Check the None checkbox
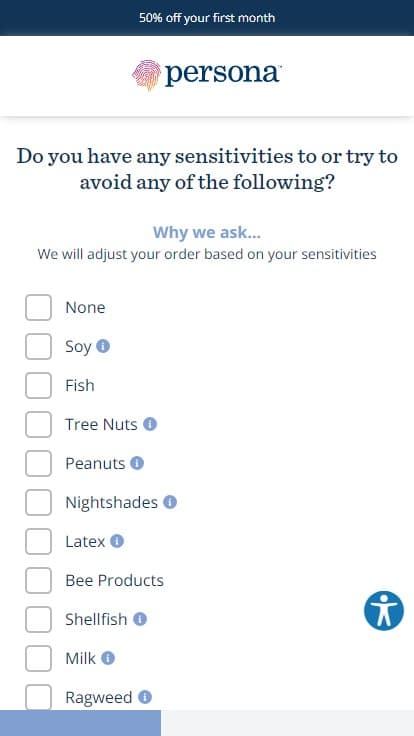The width and height of the screenshot is (414, 736). tap(38, 307)
